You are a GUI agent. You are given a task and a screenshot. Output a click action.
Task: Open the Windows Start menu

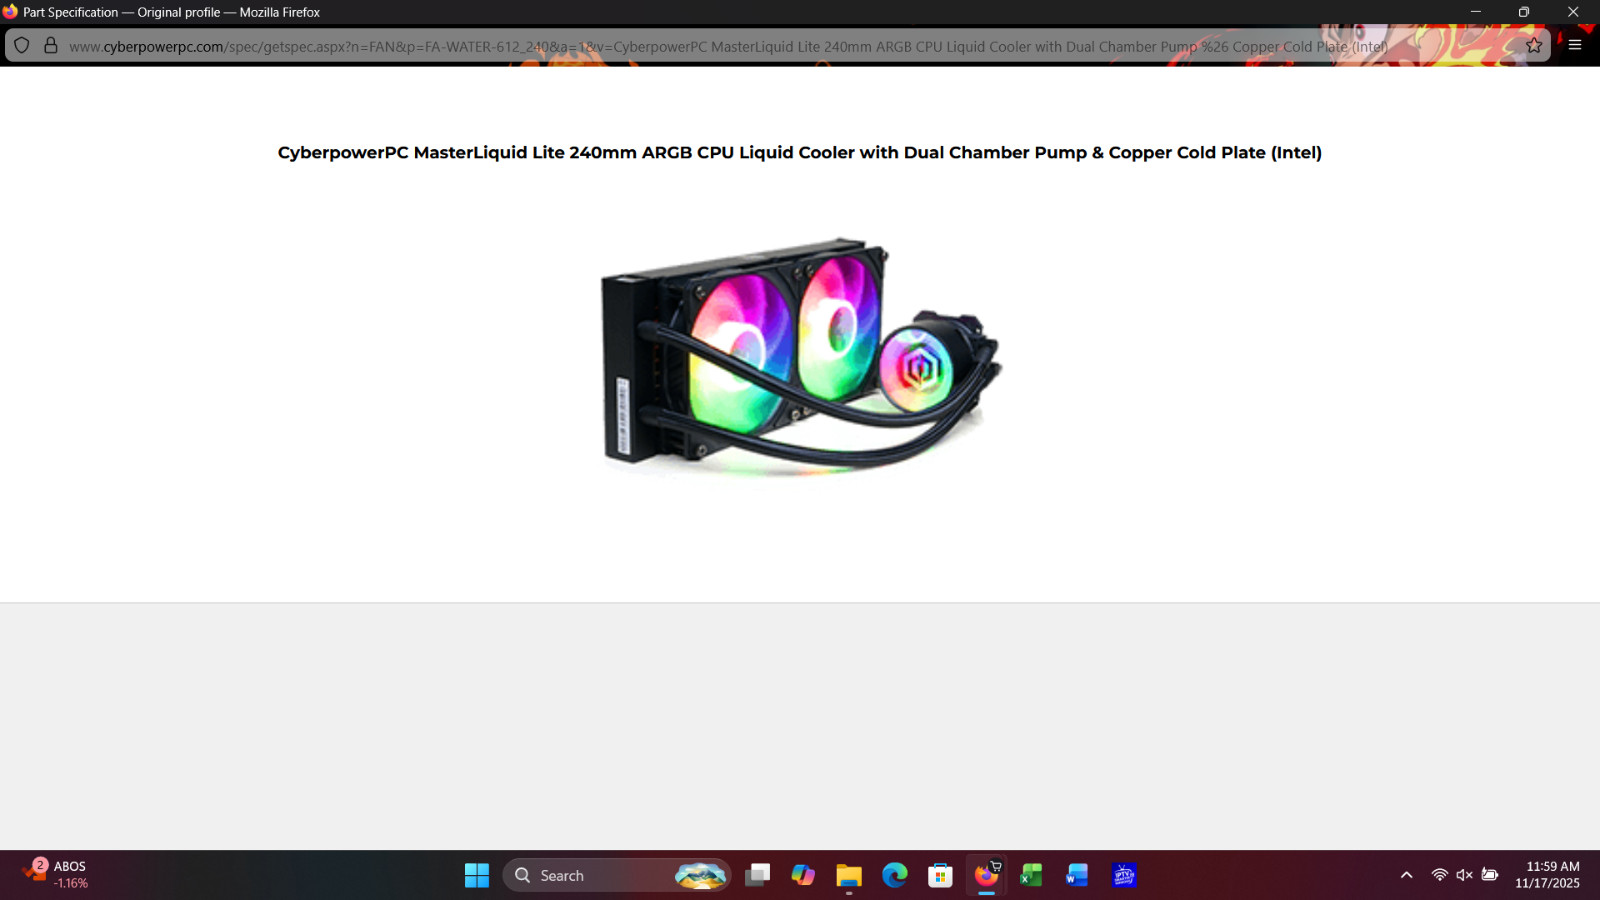[477, 875]
